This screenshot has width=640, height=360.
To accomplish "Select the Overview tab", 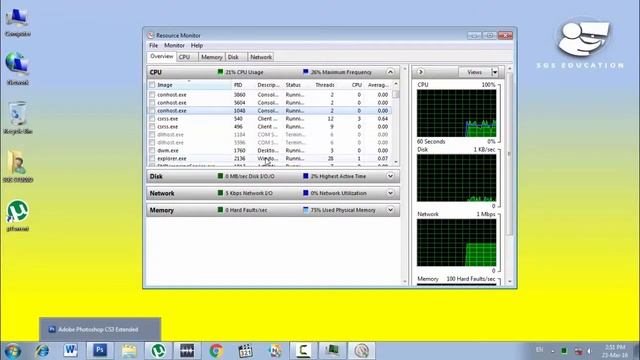I will pyautogui.click(x=162, y=56).
